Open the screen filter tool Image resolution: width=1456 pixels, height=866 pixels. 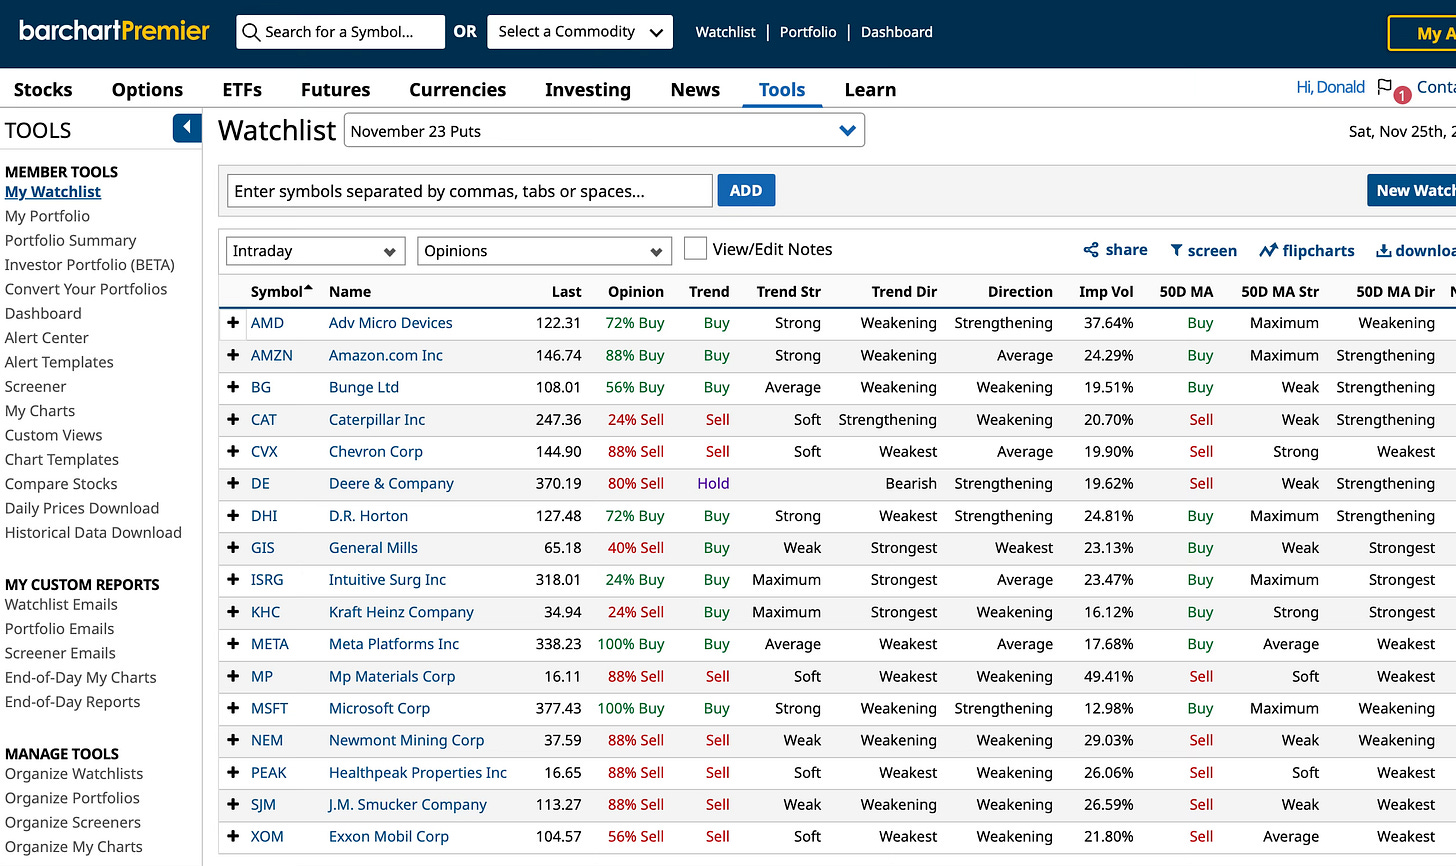pyautogui.click(x=1203, y=251)
